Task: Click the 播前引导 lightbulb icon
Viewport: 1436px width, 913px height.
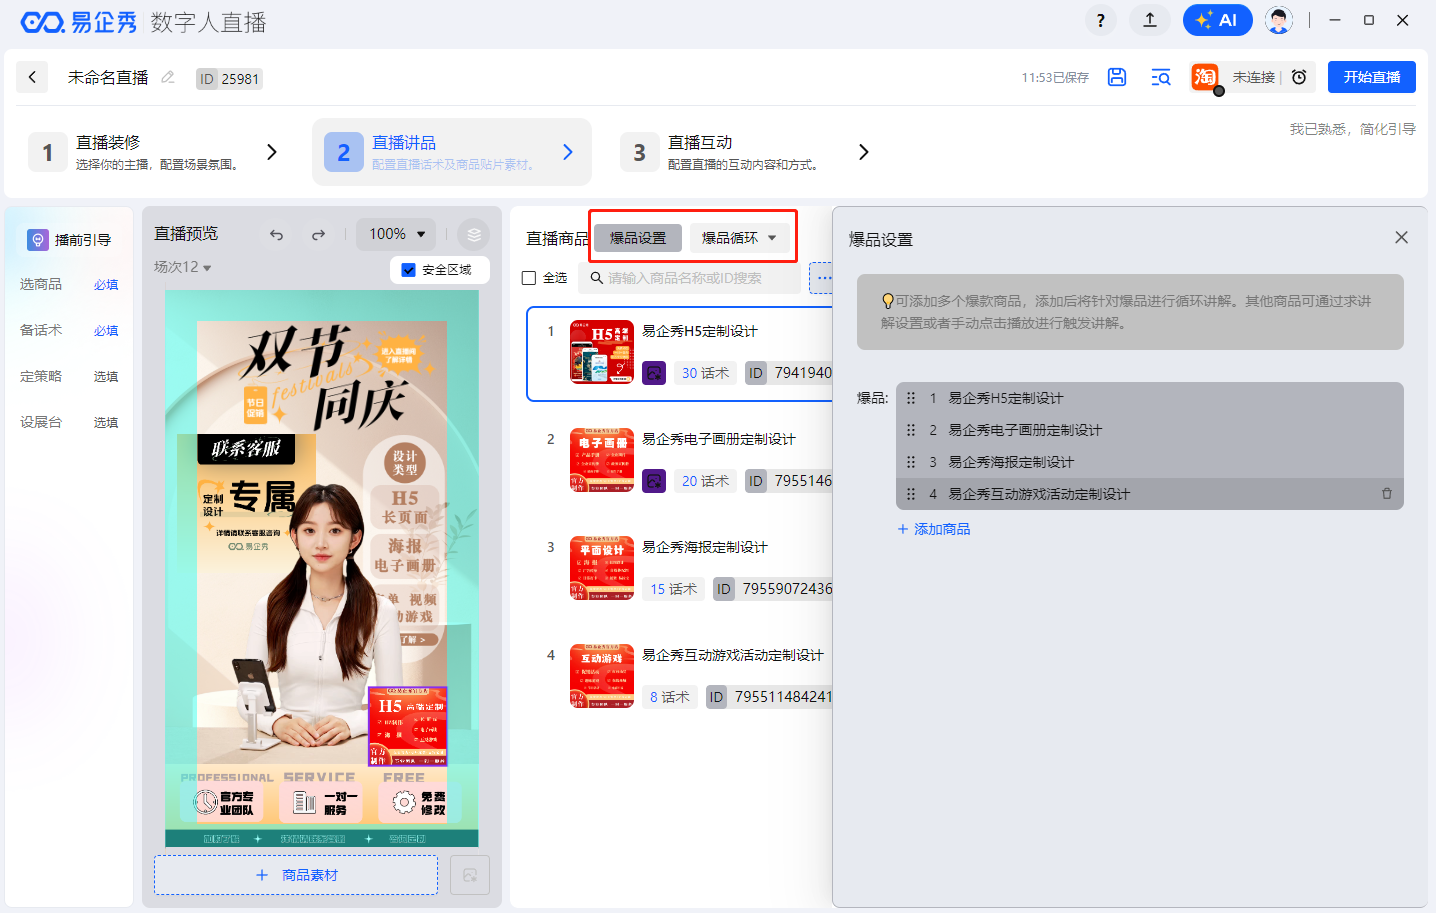Action: click(x=38, y=240)
